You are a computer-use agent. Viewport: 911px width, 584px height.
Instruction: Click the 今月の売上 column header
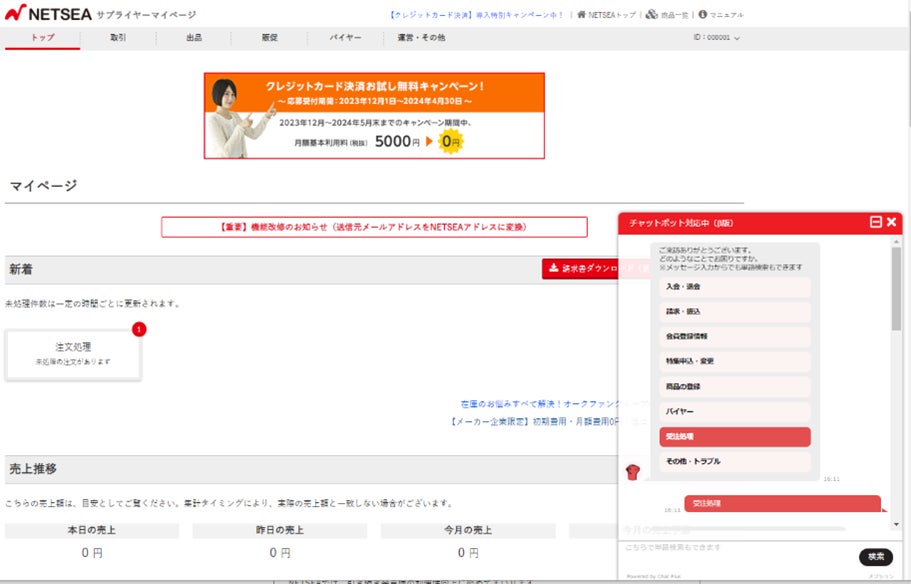(468, 531)
